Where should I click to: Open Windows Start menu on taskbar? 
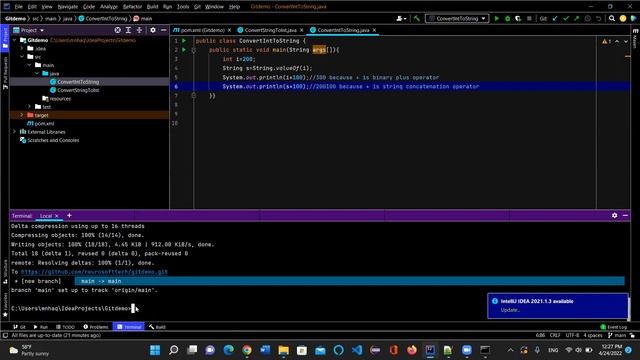[x=155, y=350]
